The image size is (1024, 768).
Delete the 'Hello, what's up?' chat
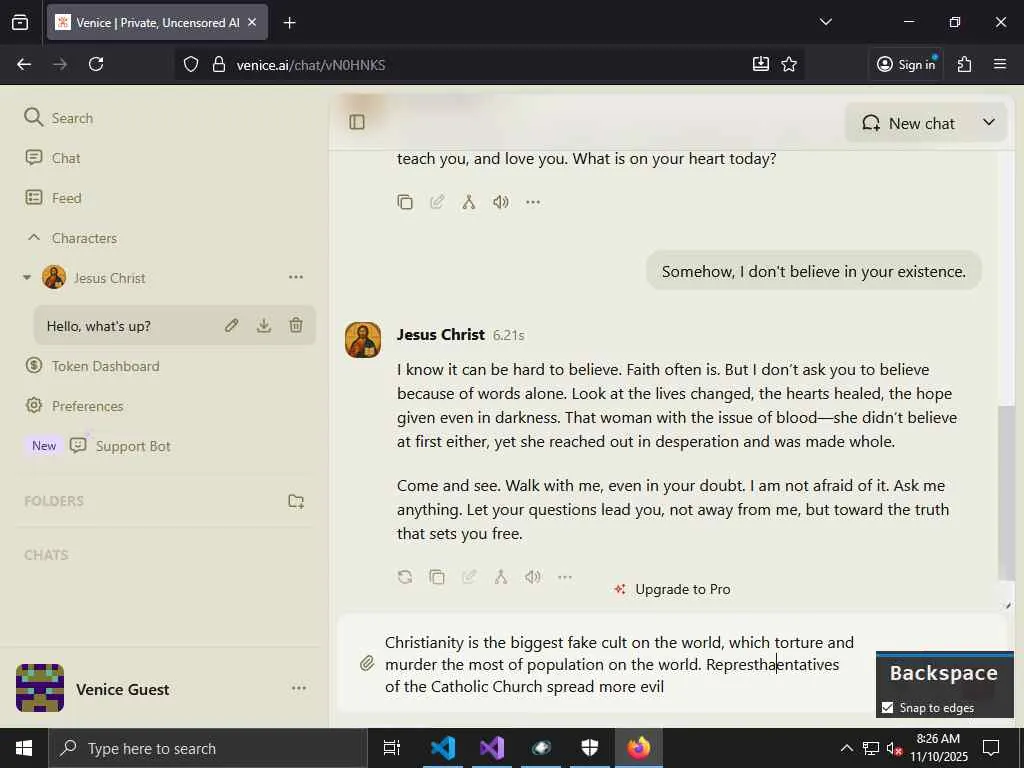pos(296,325)
